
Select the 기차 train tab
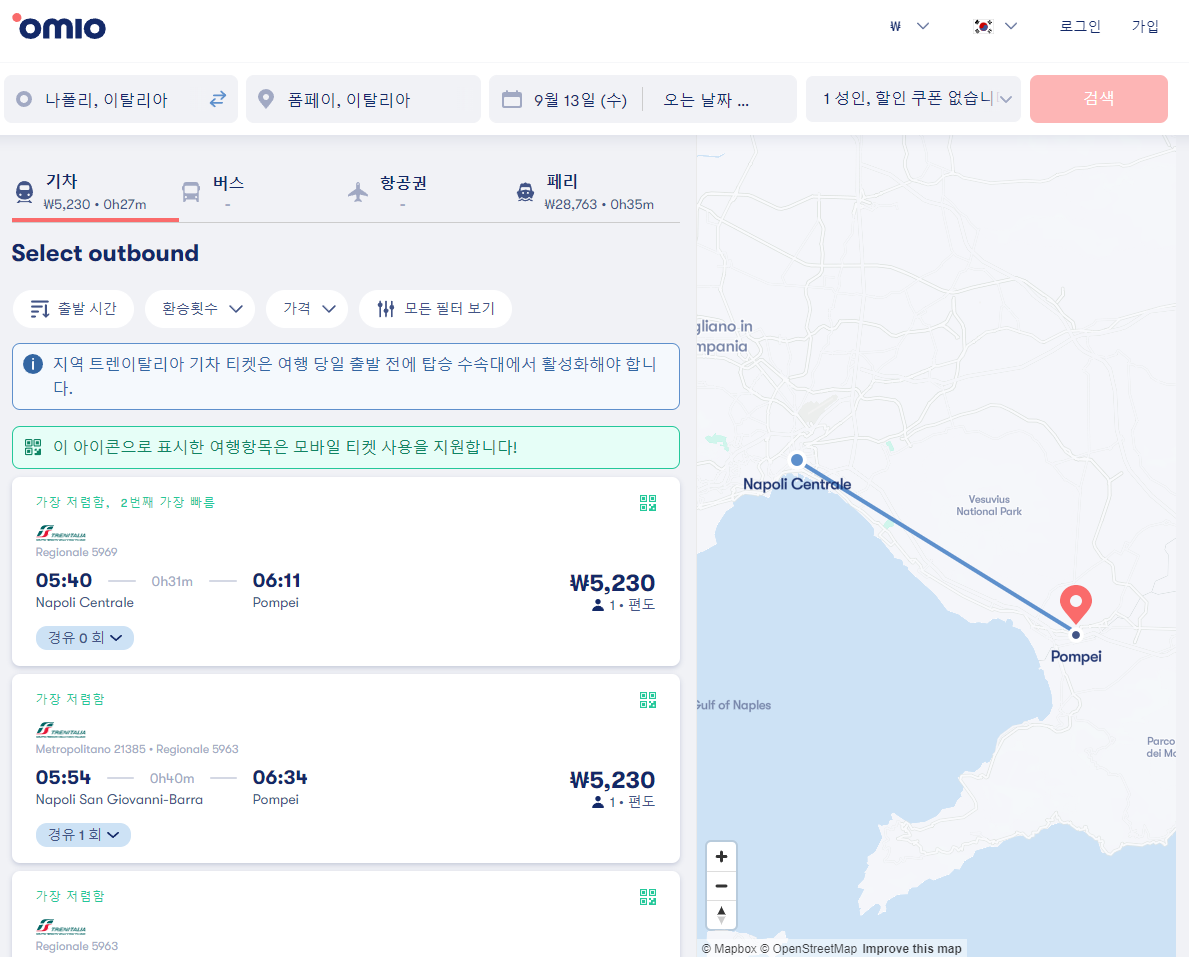tap(95, 193)
